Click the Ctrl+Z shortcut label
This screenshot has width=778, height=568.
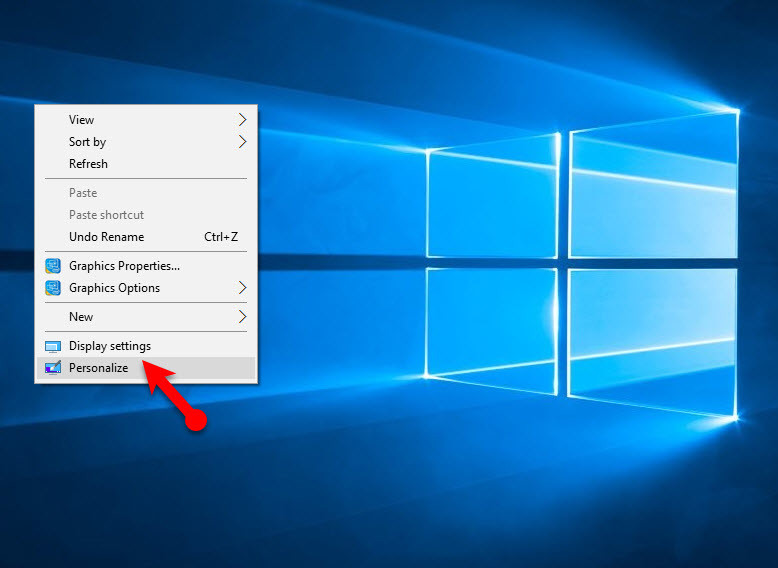click(x=221, y=237)
